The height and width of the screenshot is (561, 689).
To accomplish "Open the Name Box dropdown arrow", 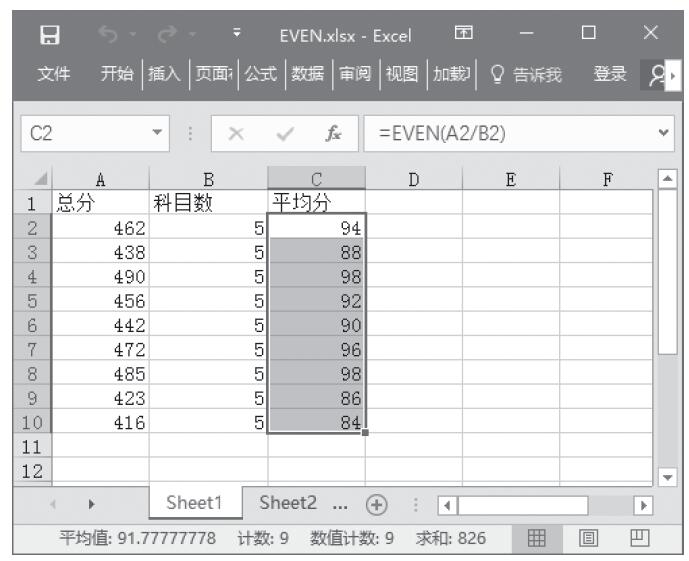I will (157, 133).
